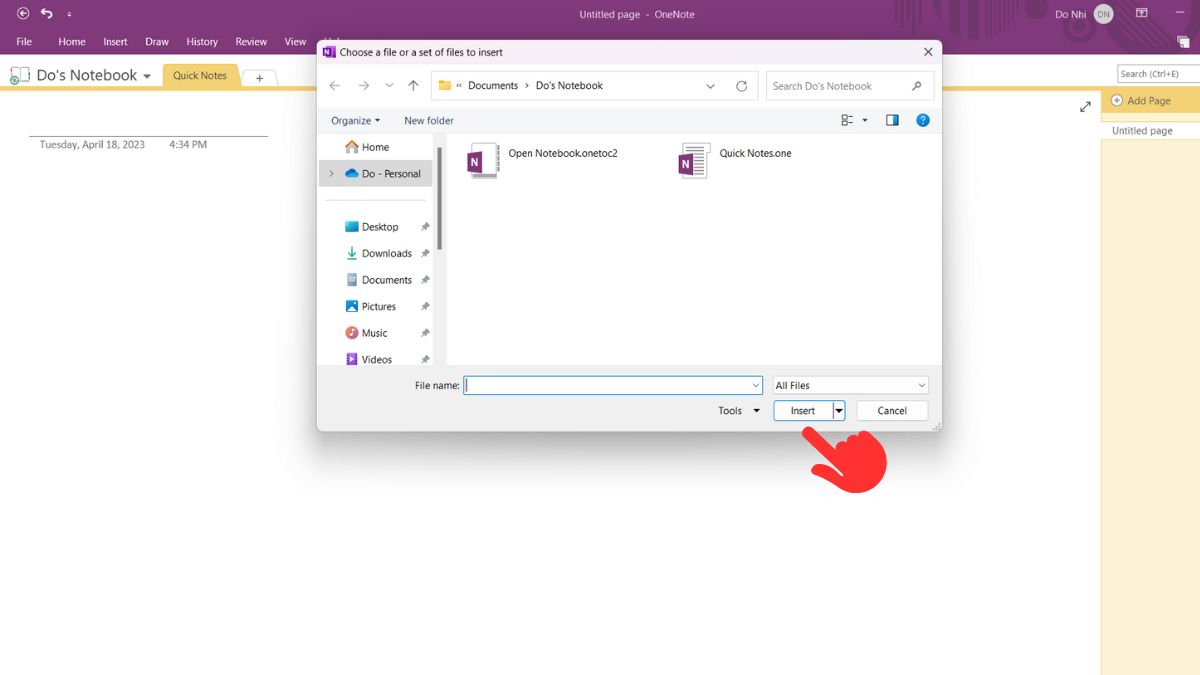This screenshot has height=675, width=1200.
Task: Select the Open Notebook.onetoc2 file
Action: point(543,160)
